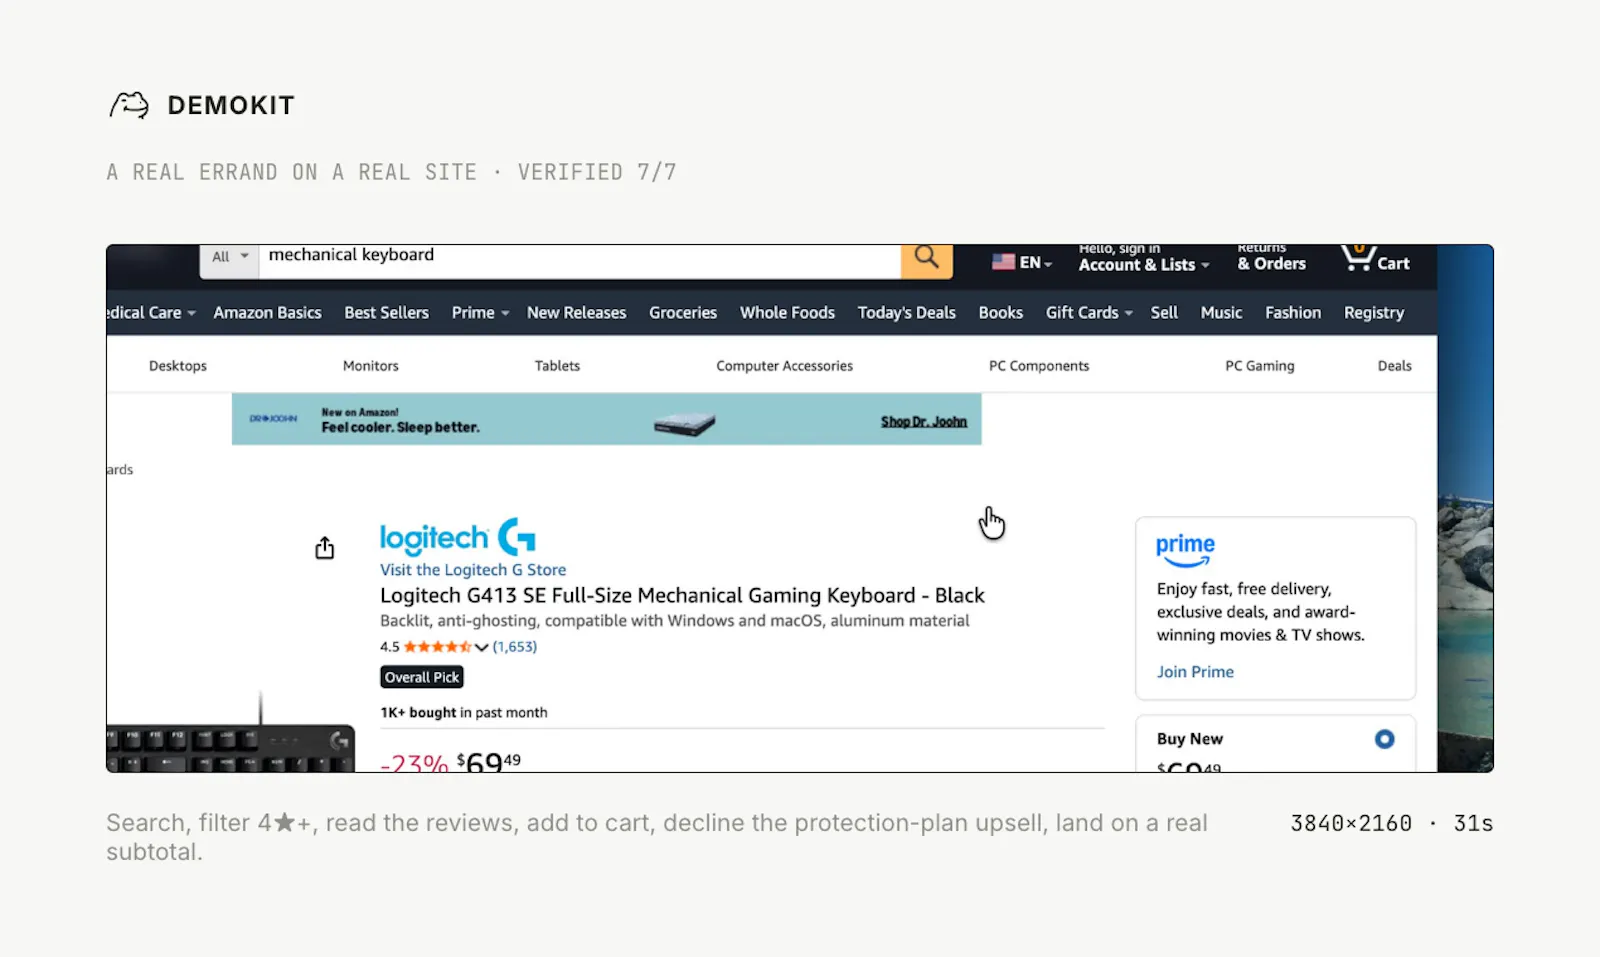This screenshot has width=1600, height=957.
Task: Click the Overall Pick badge
Action: point(422,677)
